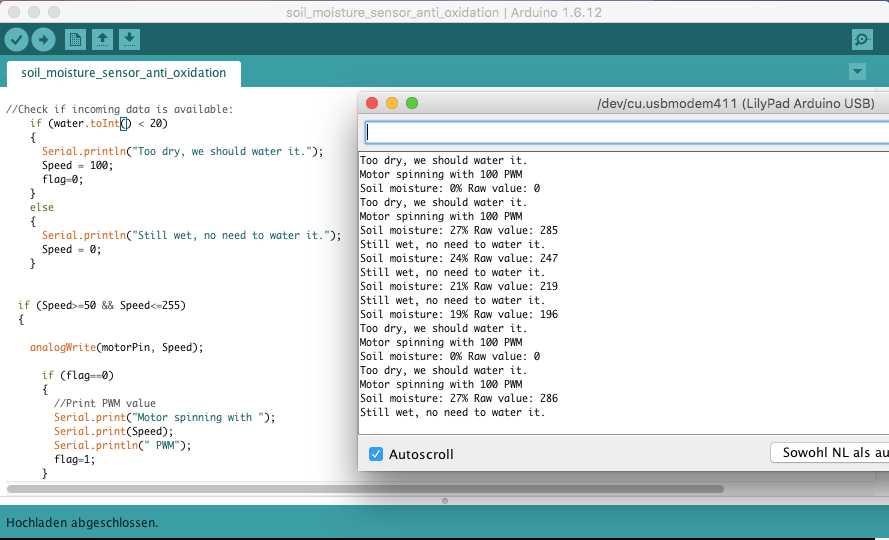The width and height of the screenshot is (889, 540).
Task: Click the code line 'Serial.print(Speed);'
Action: point(113,431)
